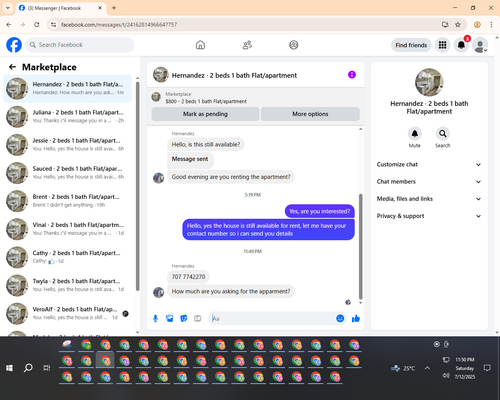Go to the Home feed icon
Screen dimensions: 500x400
[200, 45]
